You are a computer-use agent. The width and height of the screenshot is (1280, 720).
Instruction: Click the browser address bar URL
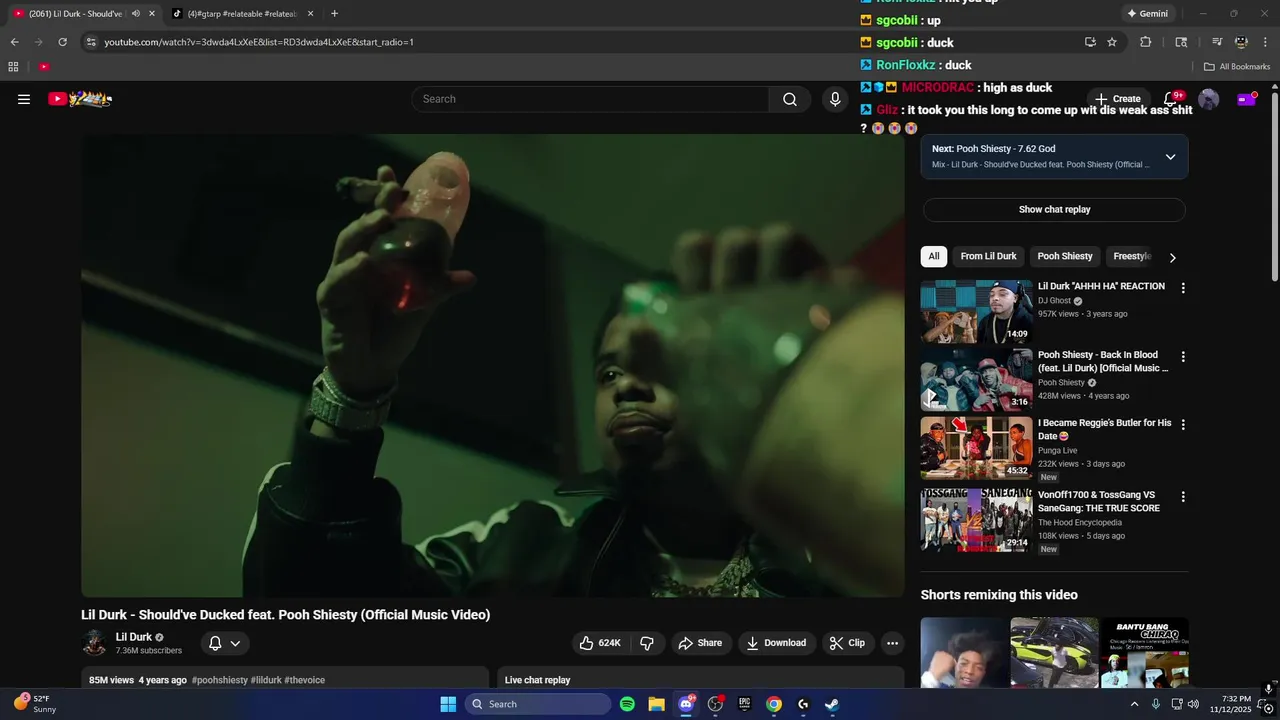point(258,42)
